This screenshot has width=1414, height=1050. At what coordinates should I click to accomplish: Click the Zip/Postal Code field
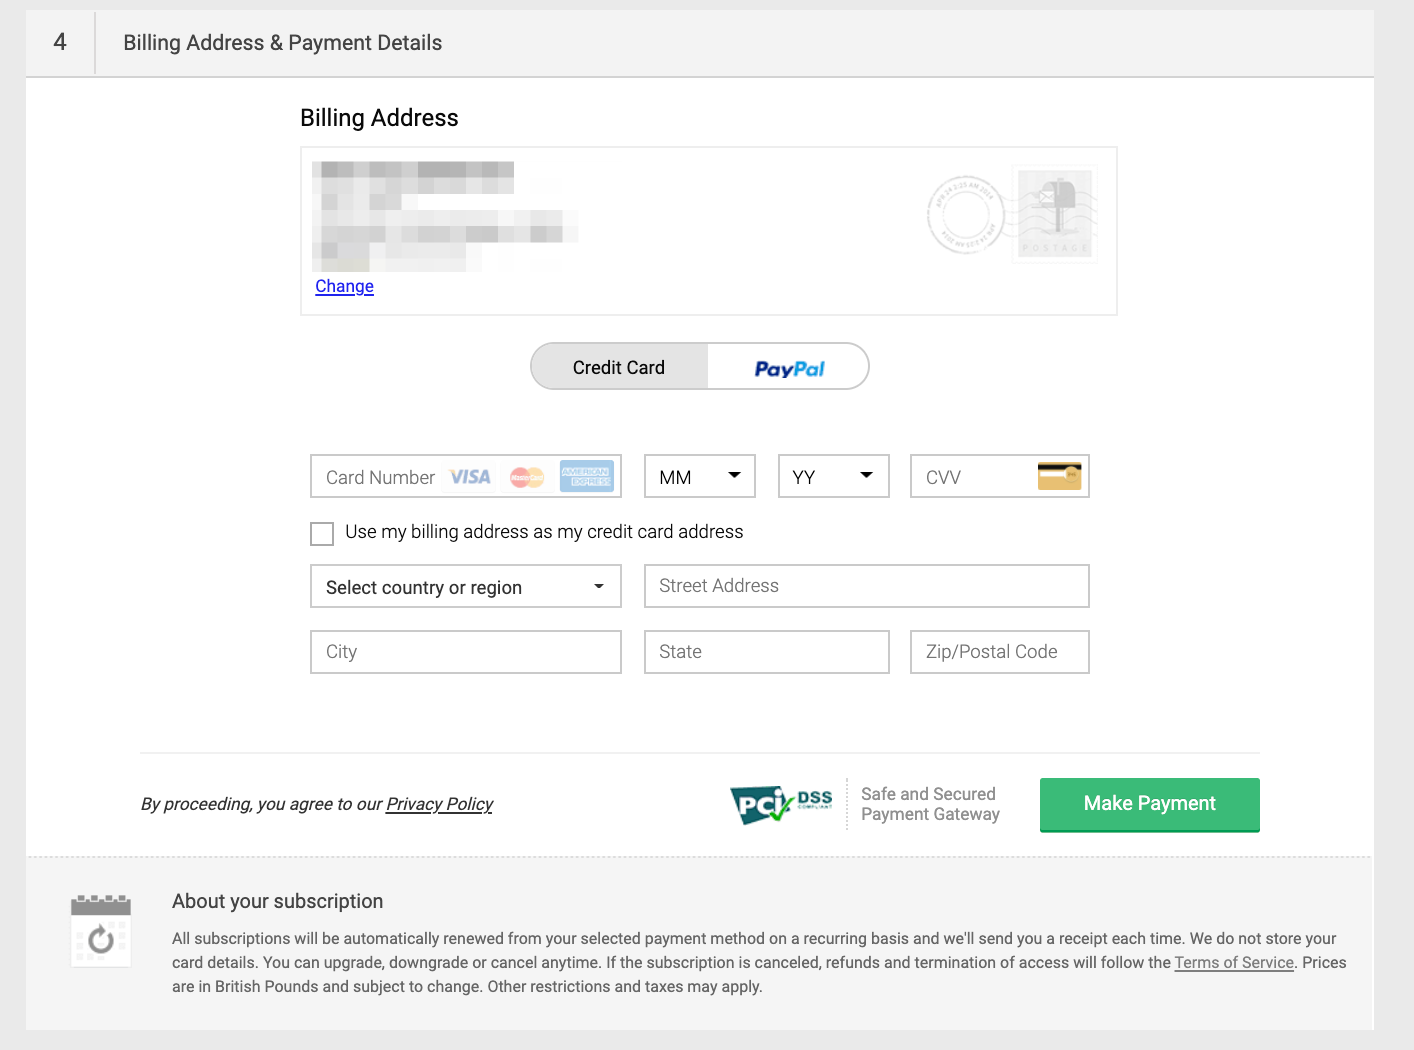tap(999, 652)
